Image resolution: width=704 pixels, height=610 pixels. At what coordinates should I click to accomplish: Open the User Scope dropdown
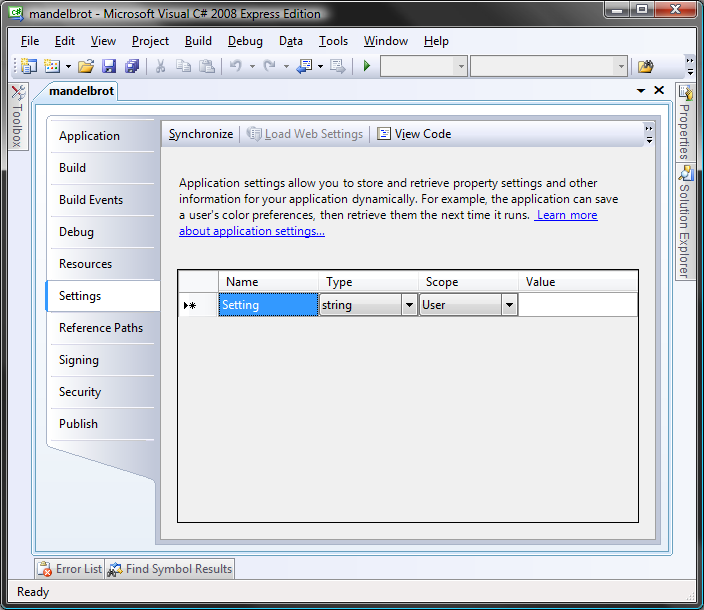509,305
